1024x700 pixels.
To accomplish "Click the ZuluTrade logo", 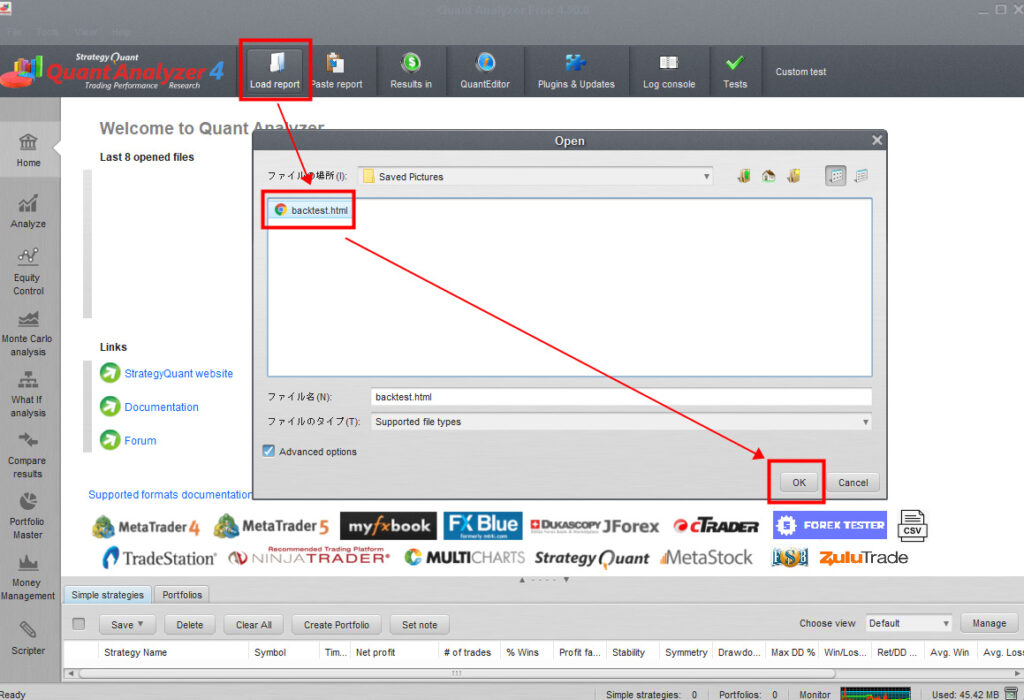I will click(x=863, y=558).
